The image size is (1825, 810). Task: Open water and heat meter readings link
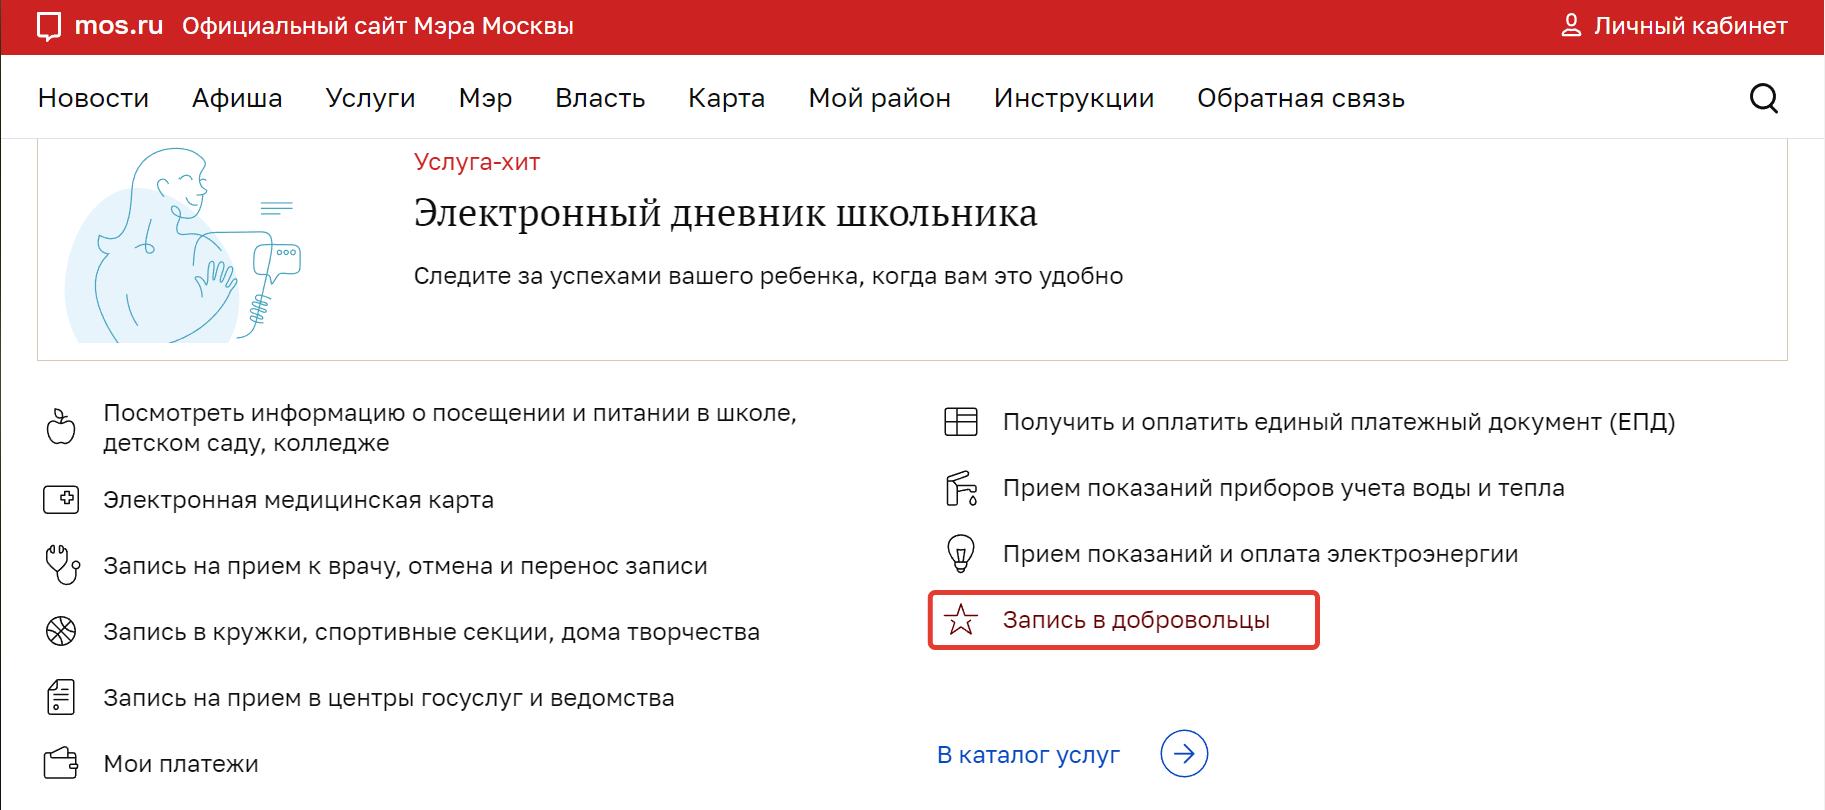[x=1284, y=488]
